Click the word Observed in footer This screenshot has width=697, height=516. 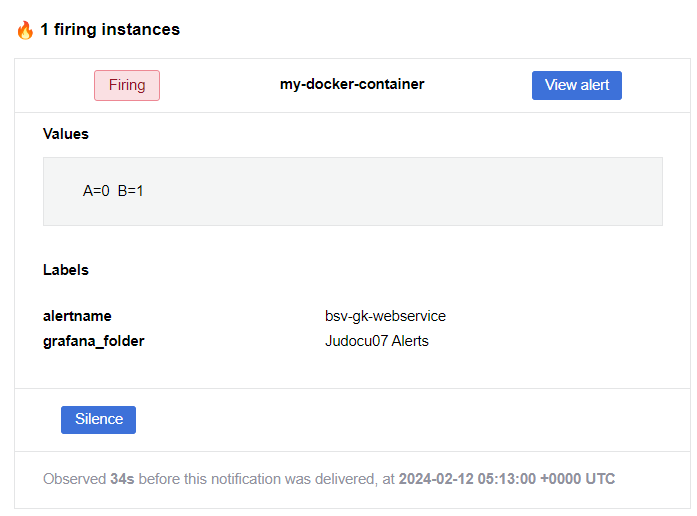(74, 479)
